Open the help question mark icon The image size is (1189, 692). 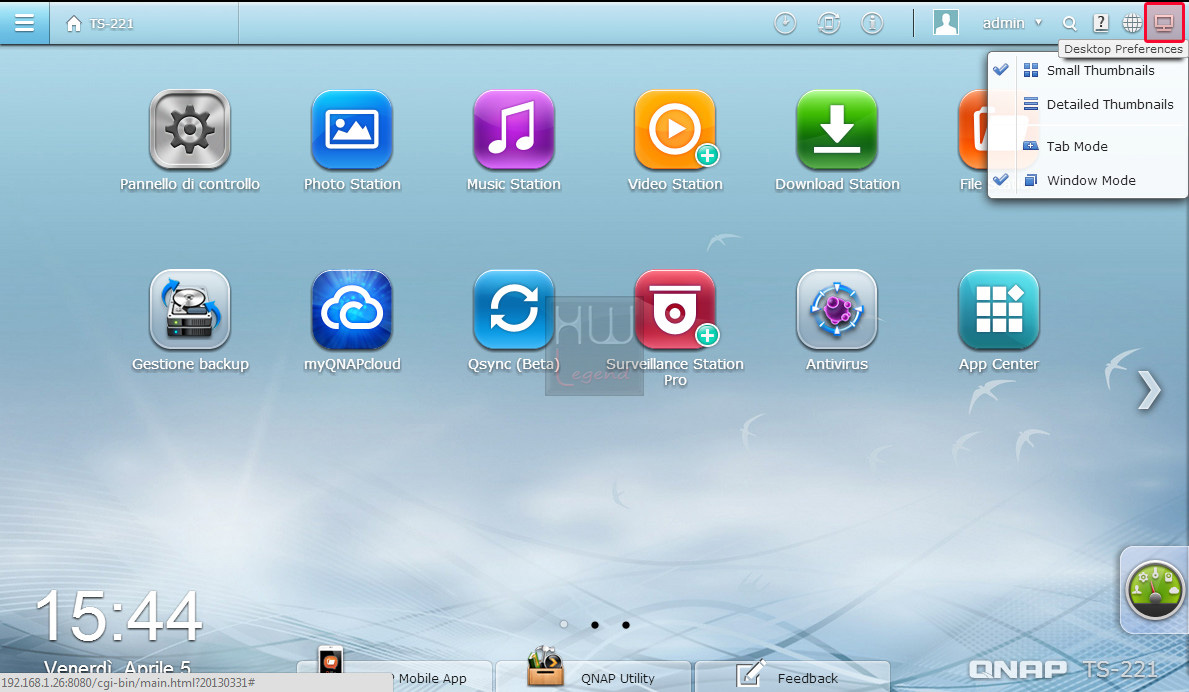[x=1100, y=23]
